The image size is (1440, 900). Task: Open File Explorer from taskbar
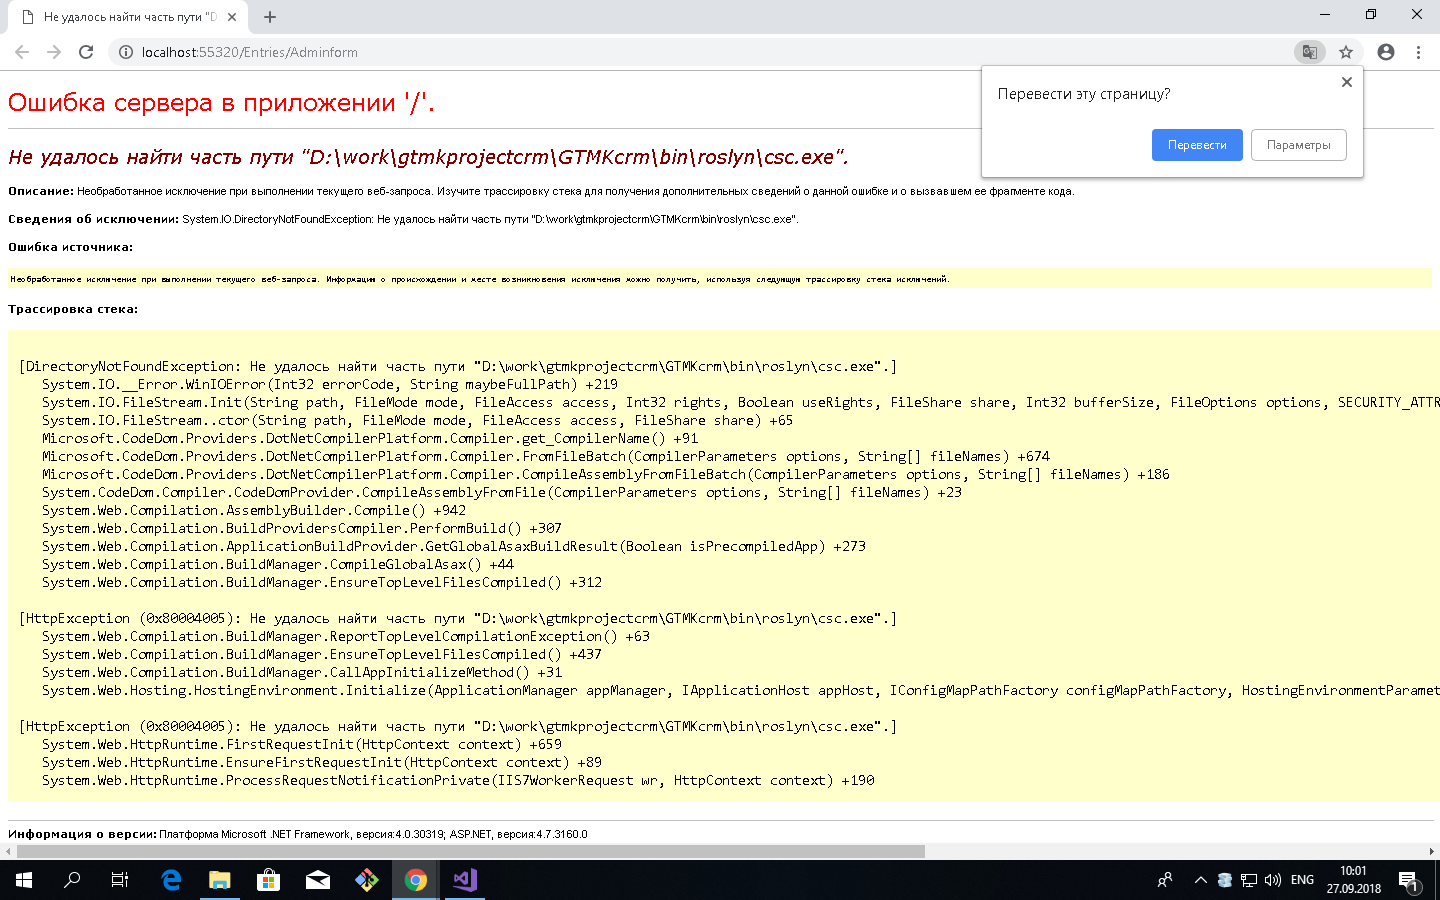click(220, 880)
